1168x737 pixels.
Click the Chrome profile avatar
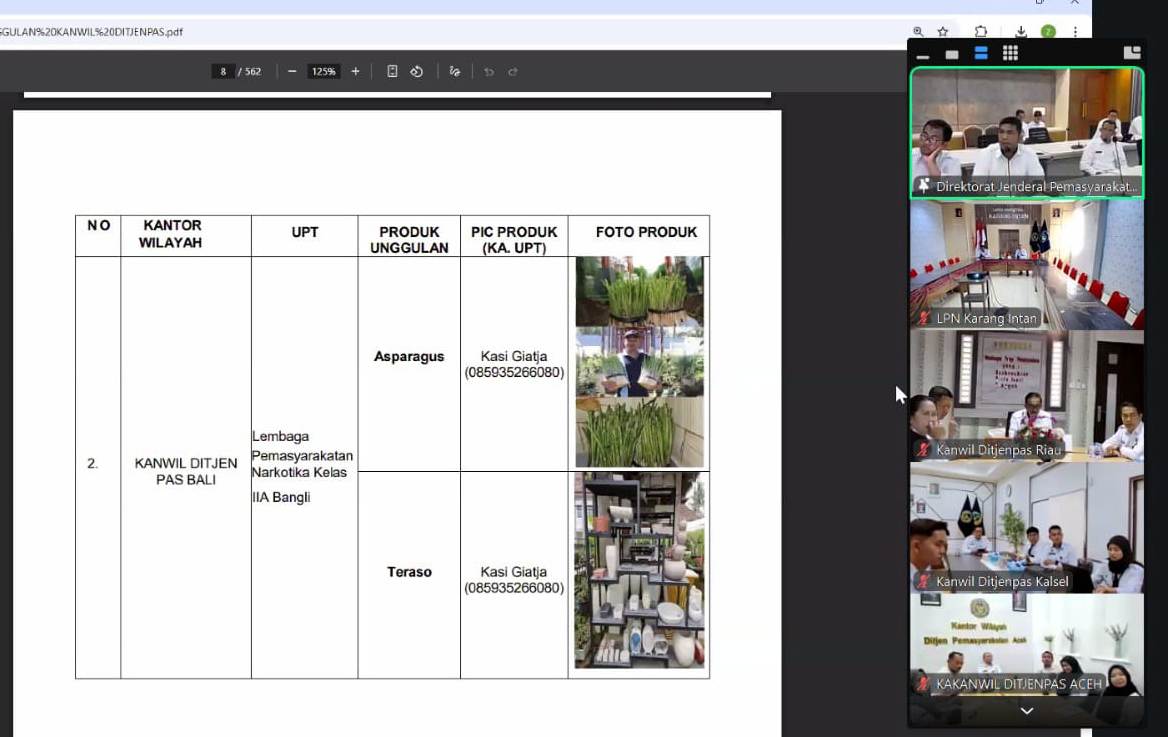coord(1048,32)
